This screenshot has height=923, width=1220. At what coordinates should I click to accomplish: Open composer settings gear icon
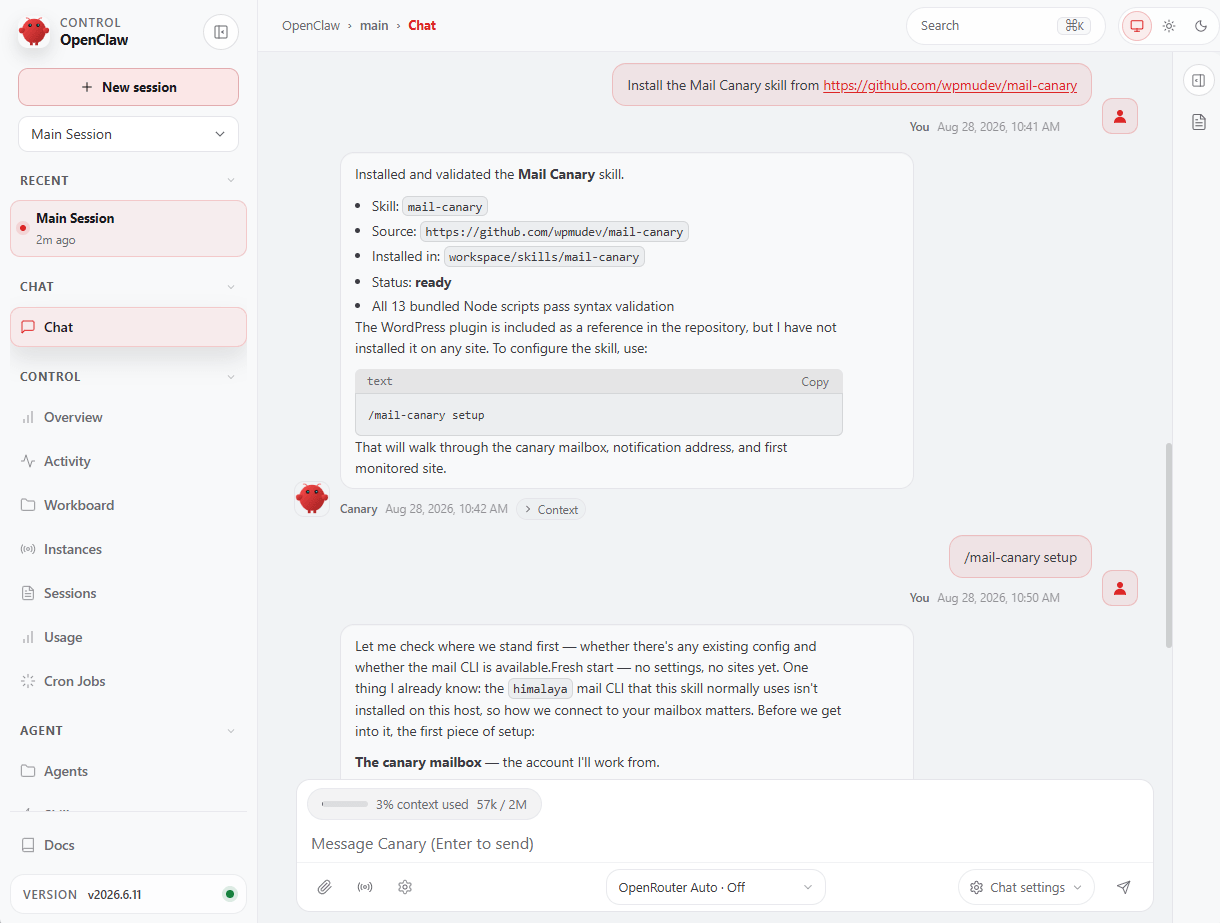(405, 887)
